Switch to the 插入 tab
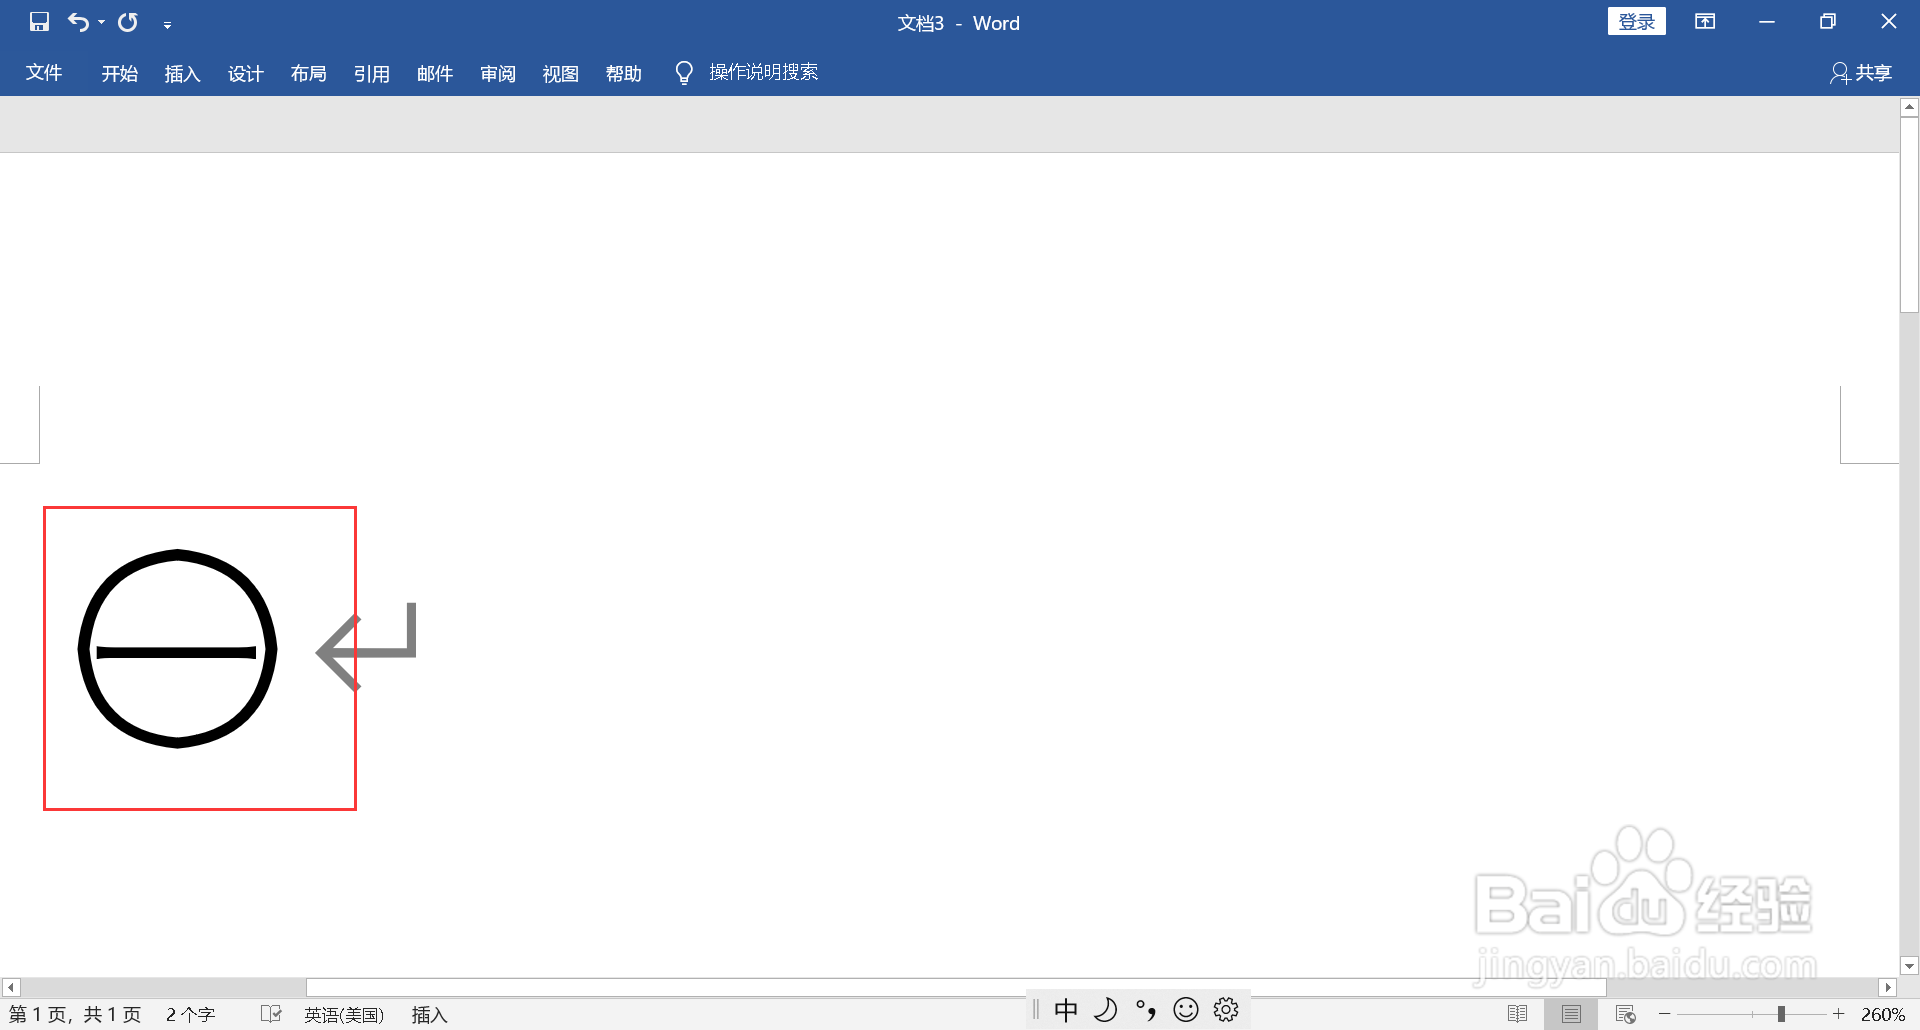The width and height of the screenshot is (1920, 1030). [x=182, y=73]
